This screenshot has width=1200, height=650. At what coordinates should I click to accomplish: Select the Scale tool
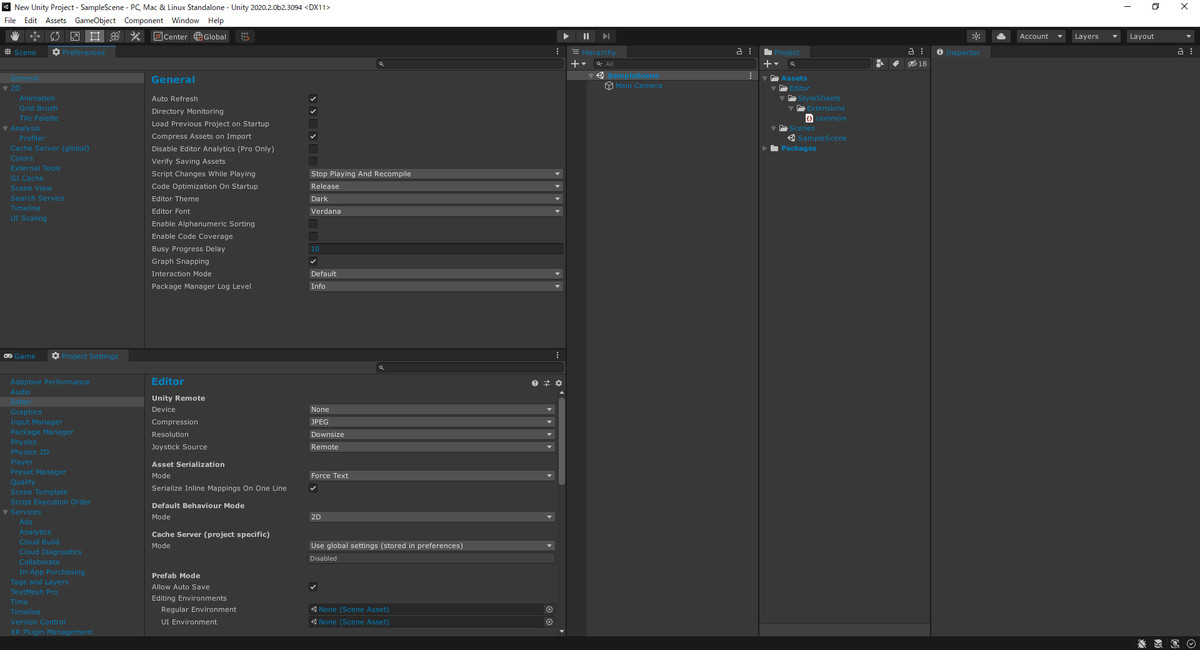75,36
